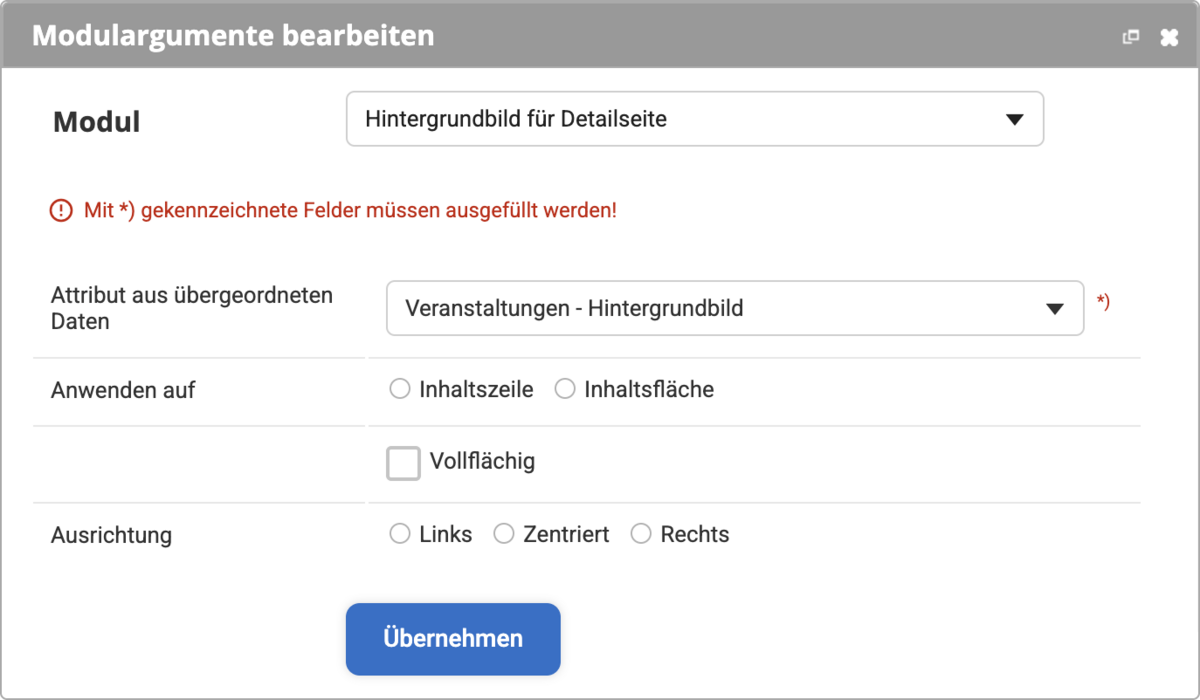1200x700 pixels.
Task: Choose Zentriert alignment
Action: pyautogui.click(x=504, y=534)
